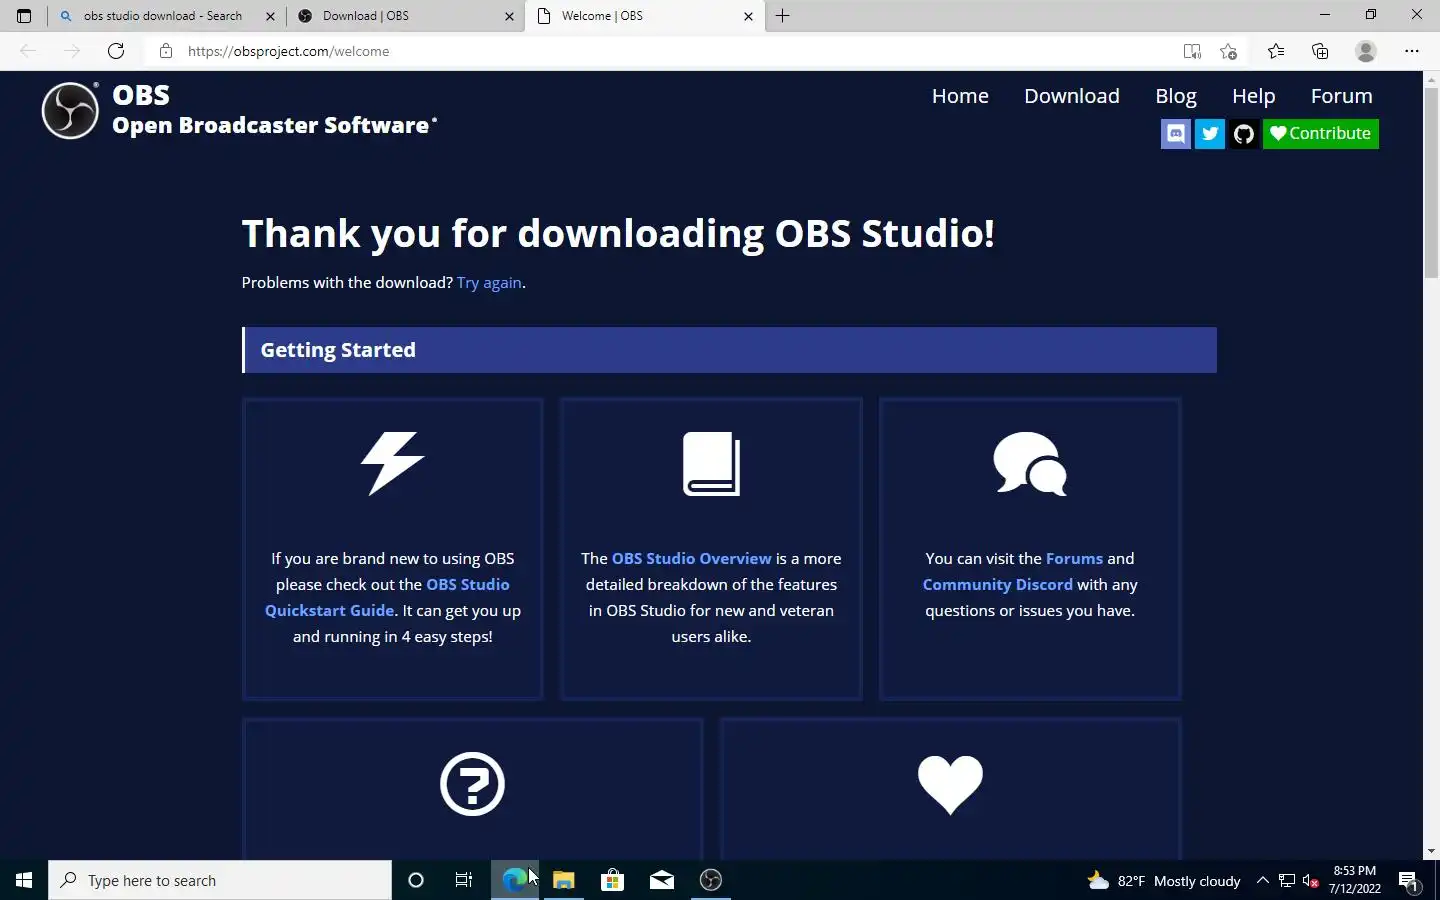Refresh the current page
Screen dimensions: 1440x900
(x=116, y=51)
